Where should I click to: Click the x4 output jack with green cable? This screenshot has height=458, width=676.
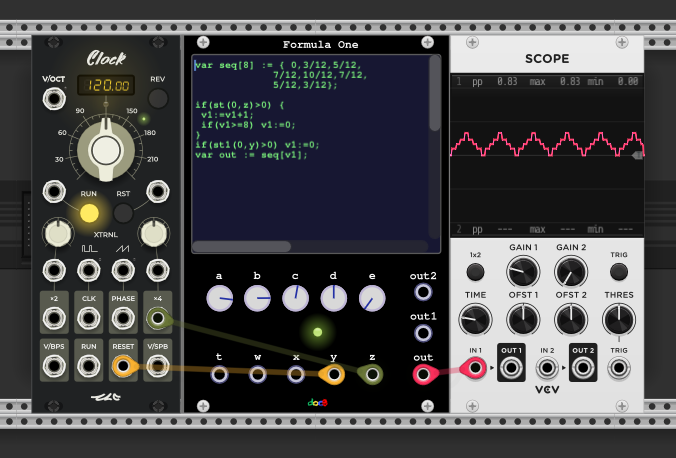[158, 318]
